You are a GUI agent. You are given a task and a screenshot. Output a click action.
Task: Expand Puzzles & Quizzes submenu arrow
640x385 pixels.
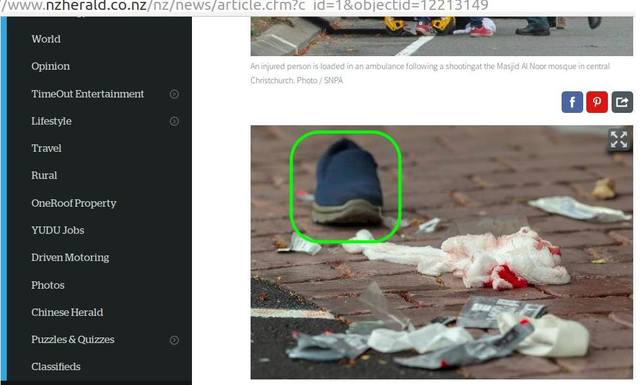(174, 340)
